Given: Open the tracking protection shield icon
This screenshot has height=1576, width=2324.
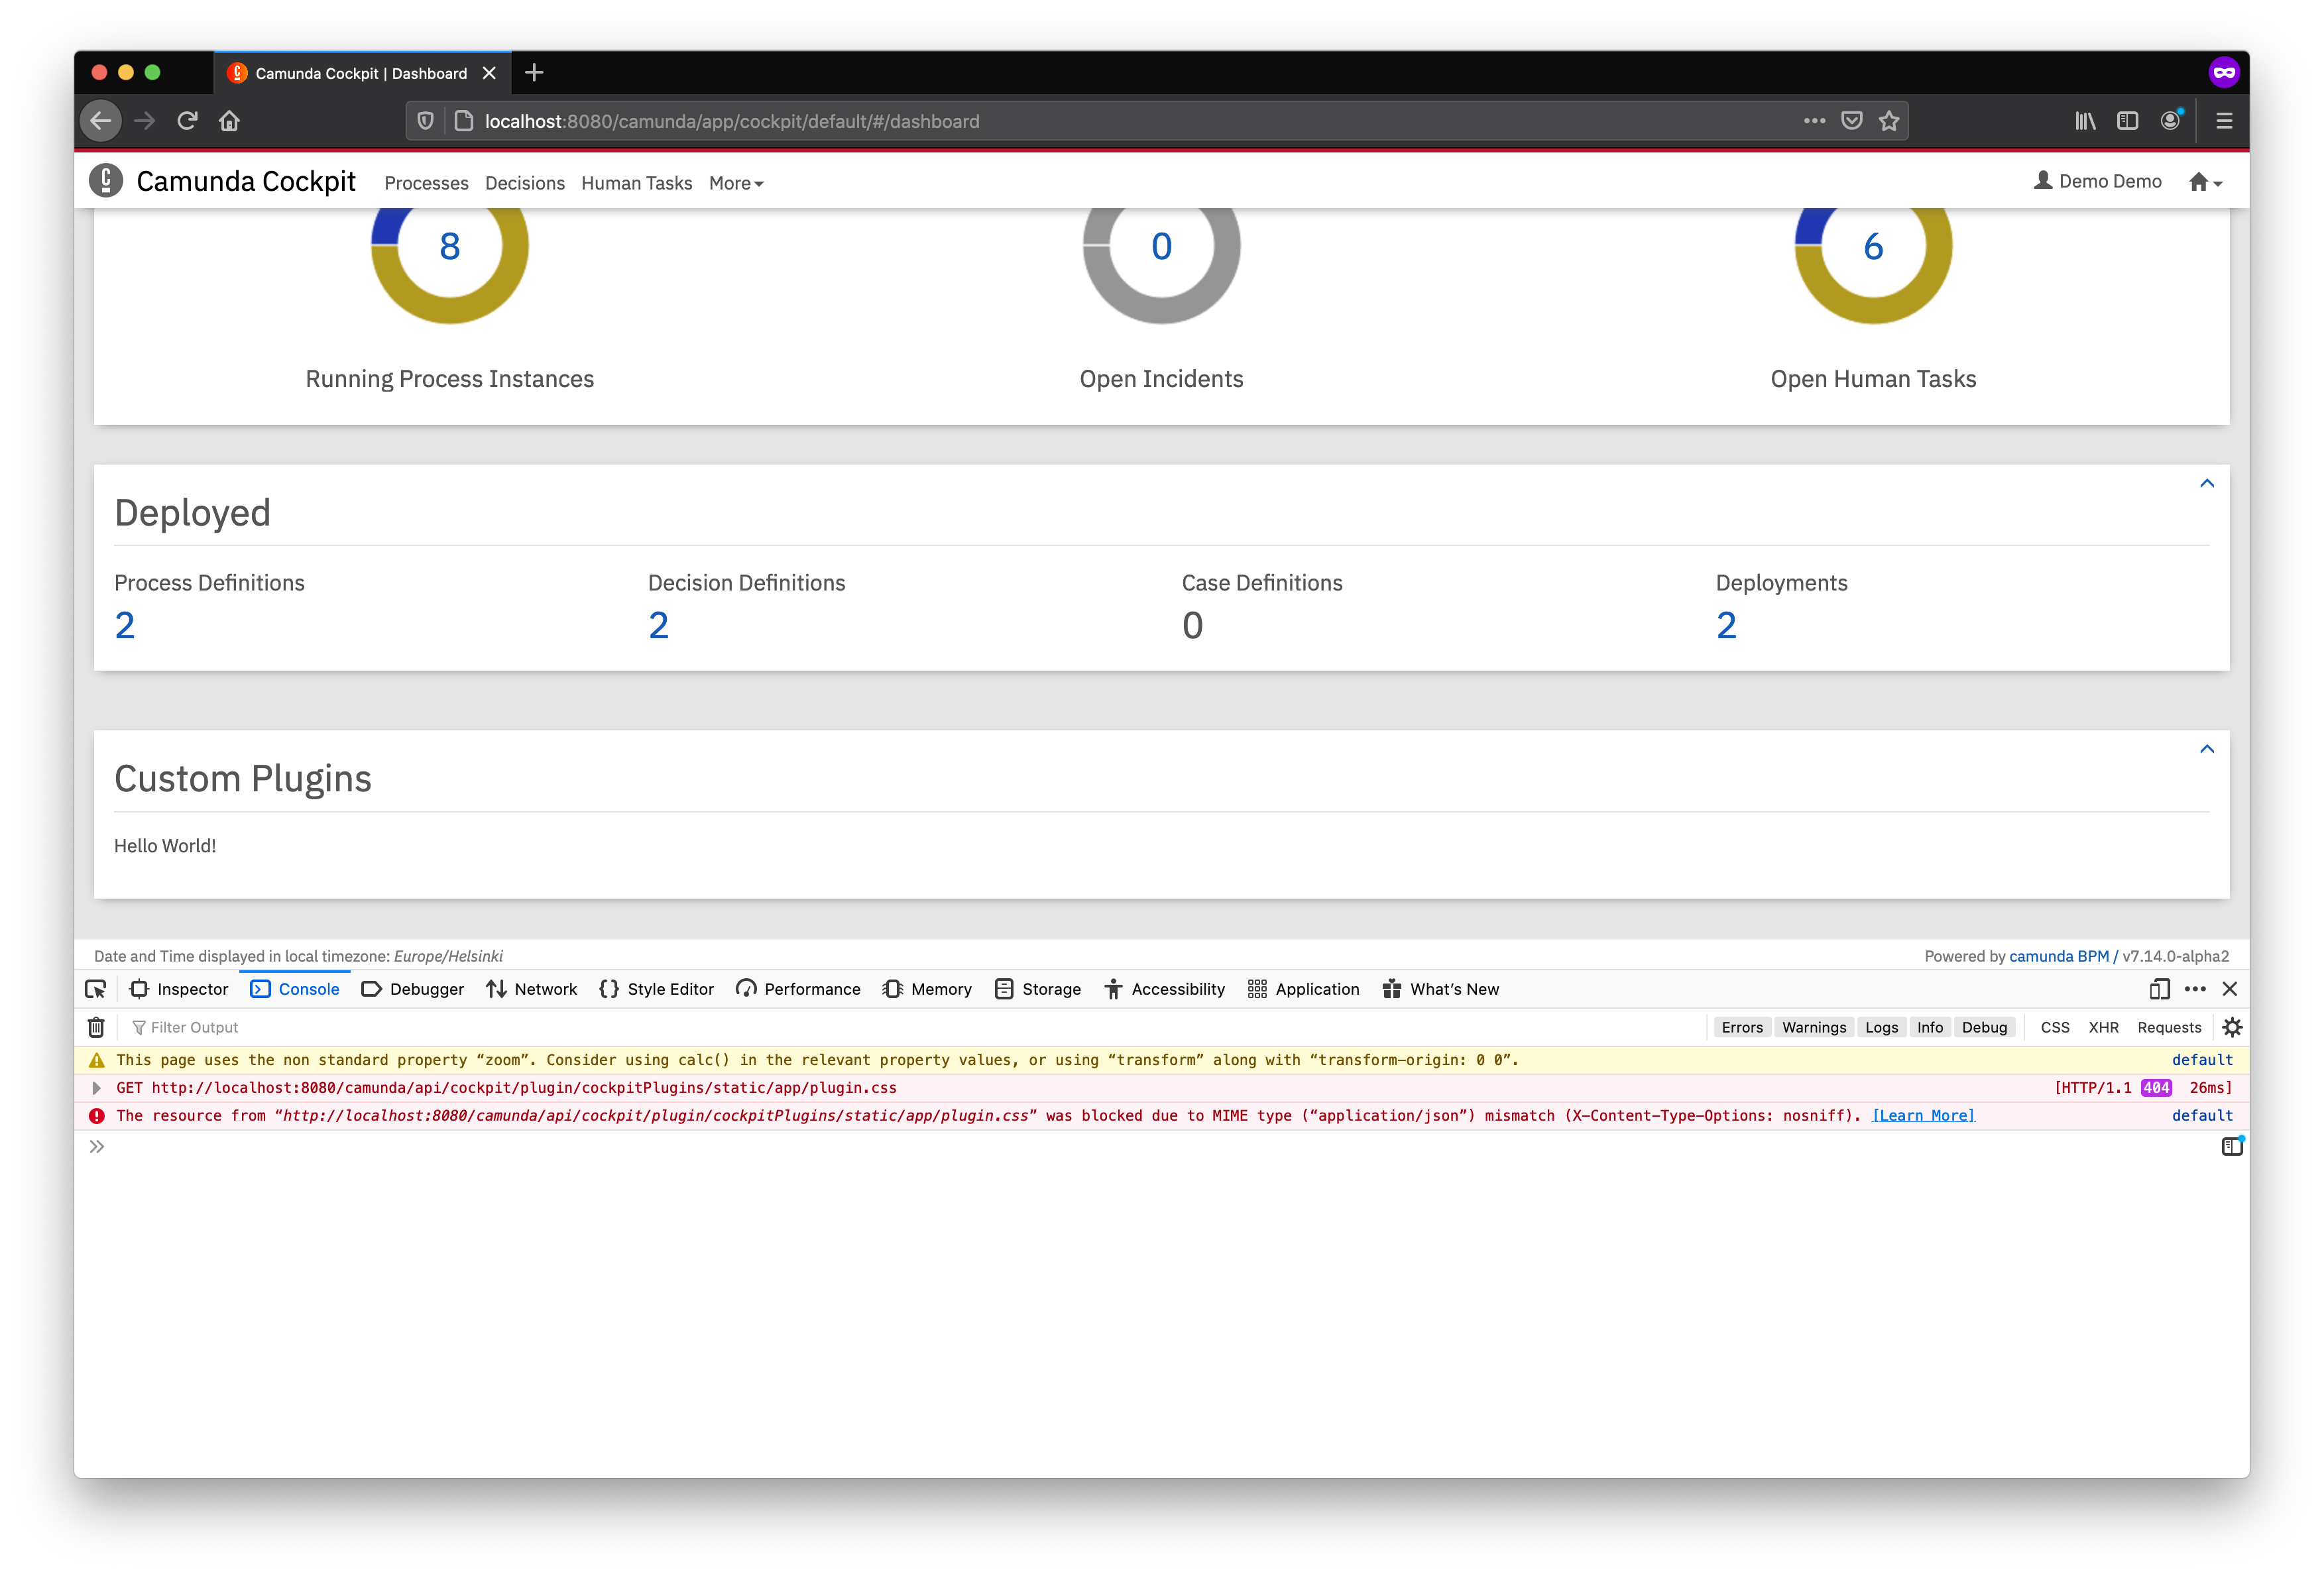Looking at the screenshot, I should (x=425, y=121).
